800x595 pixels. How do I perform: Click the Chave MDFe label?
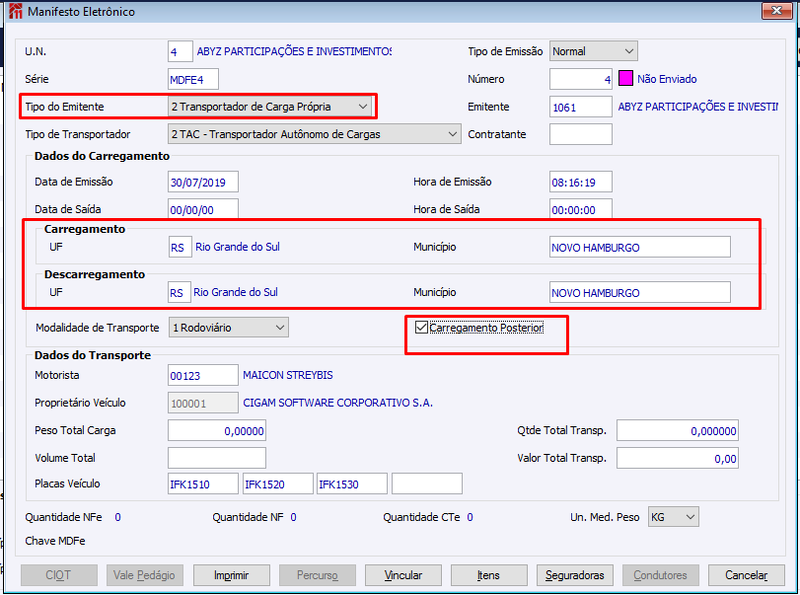coord(55,541)
